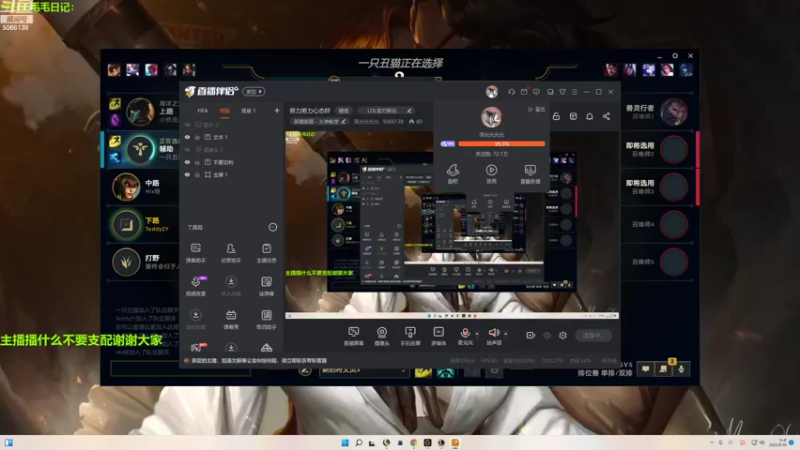Add a new scene with plus button
This screenshot has height=450, width=800.
click(x=277, y=111)
